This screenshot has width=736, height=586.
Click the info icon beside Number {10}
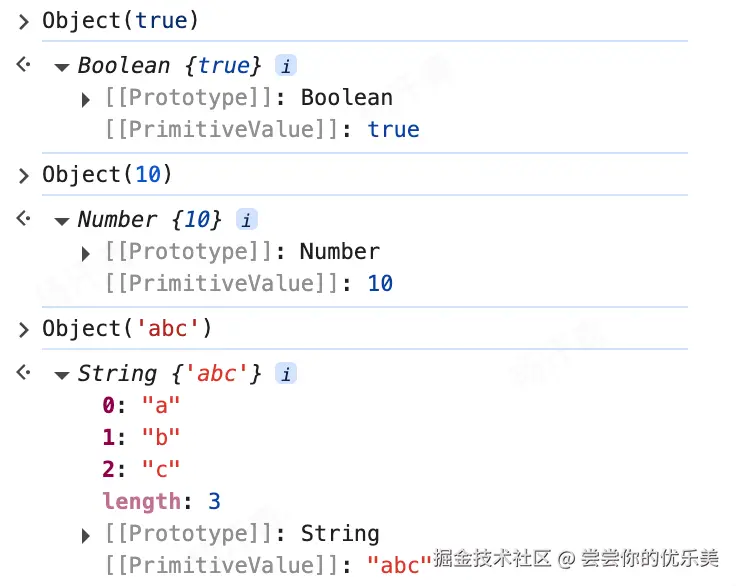click(x=246, y=220)
